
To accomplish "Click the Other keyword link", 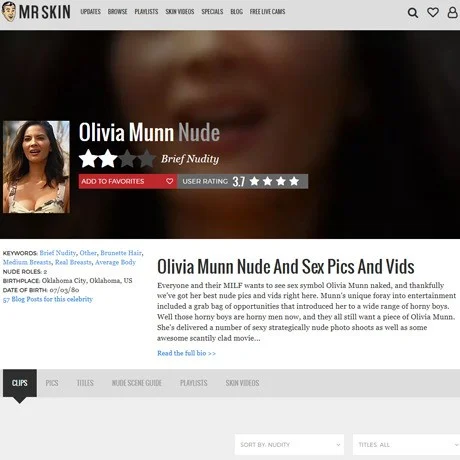I will coord(88,253).
